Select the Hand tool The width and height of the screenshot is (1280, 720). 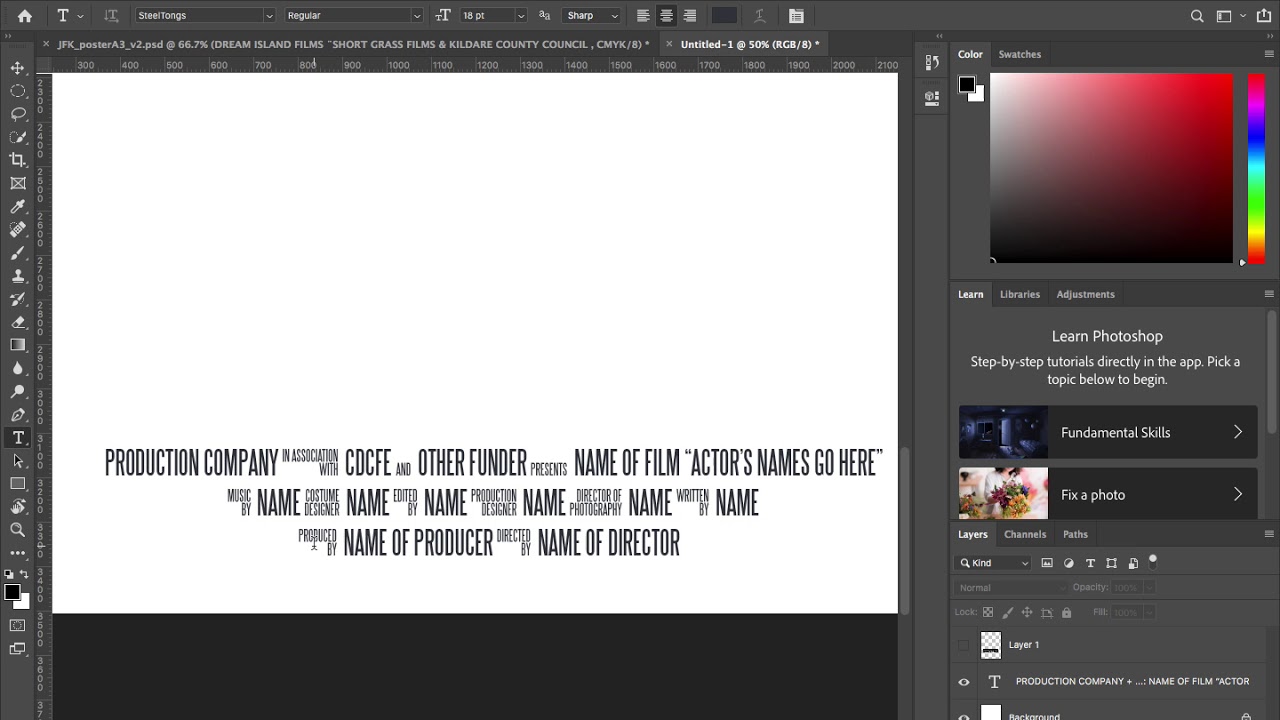tap(18, 507)
